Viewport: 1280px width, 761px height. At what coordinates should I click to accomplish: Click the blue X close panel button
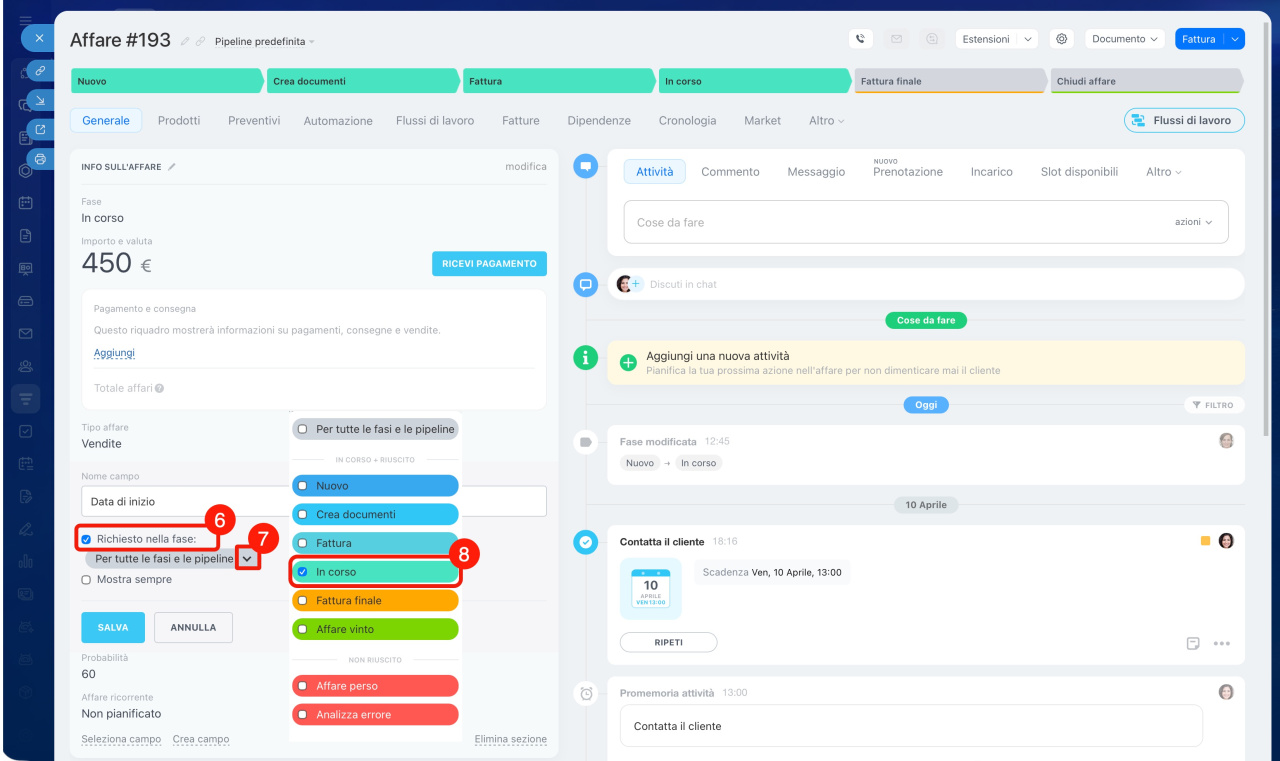(39, 38)
